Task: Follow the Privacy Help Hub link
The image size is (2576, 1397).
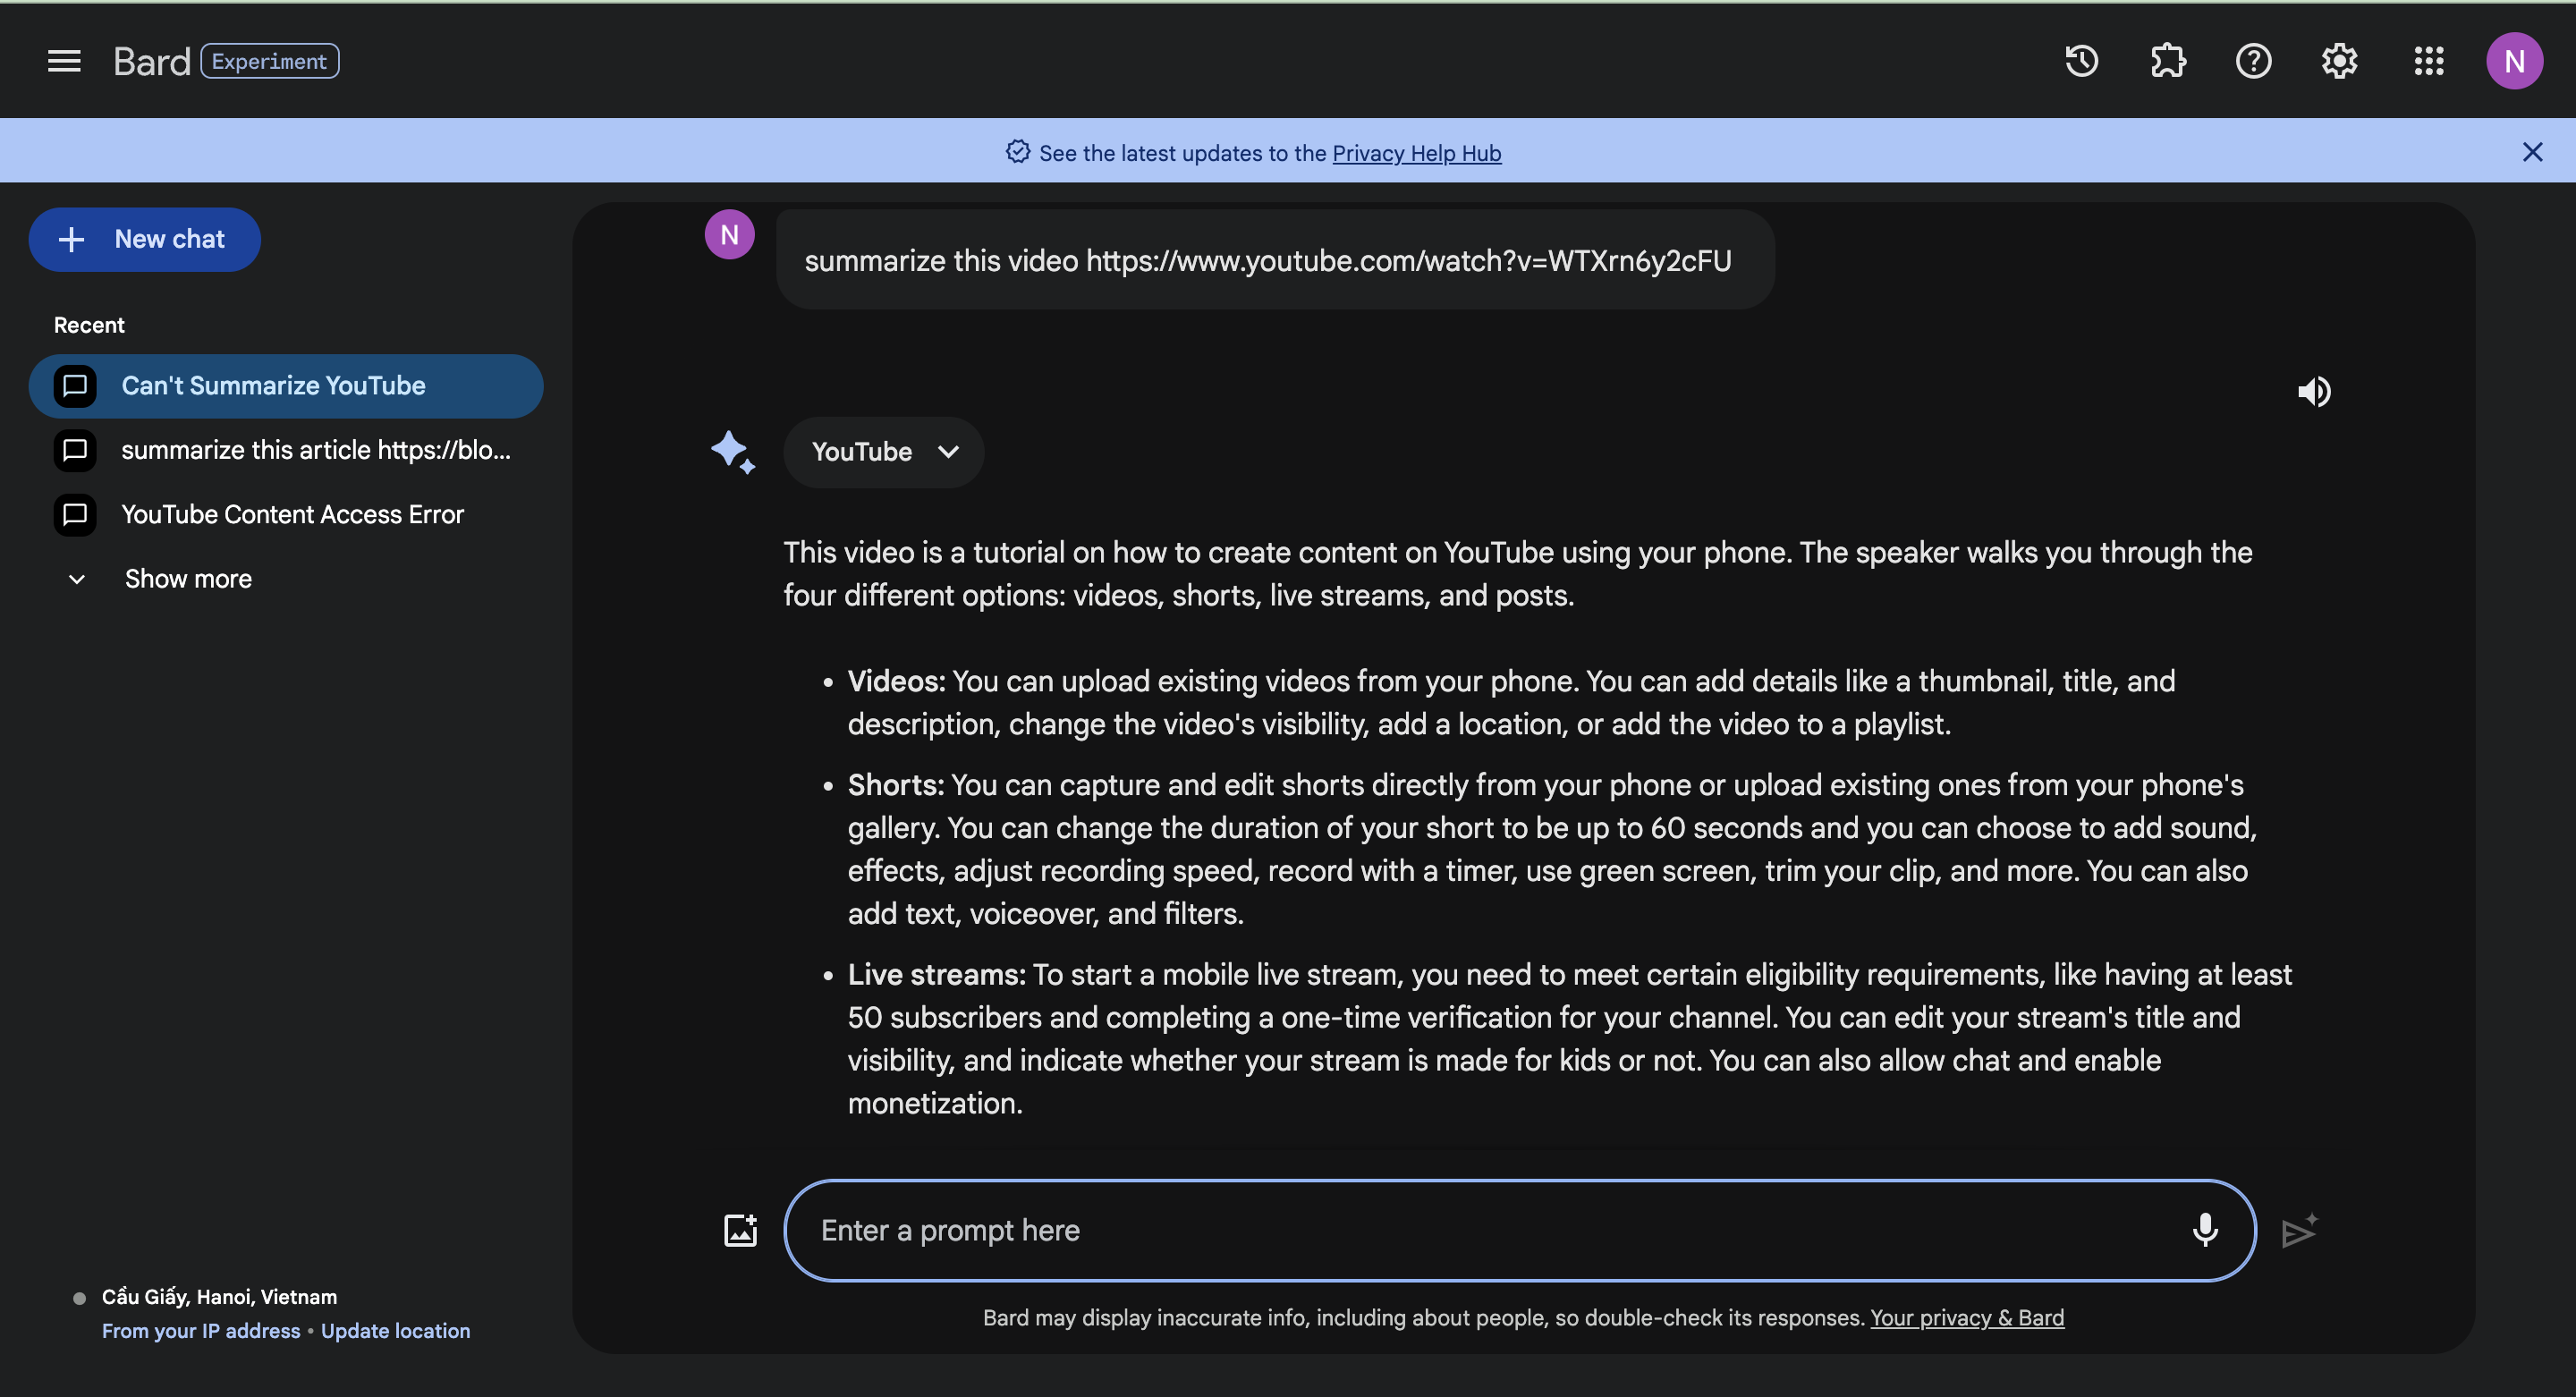Action: pos(1416,153)
